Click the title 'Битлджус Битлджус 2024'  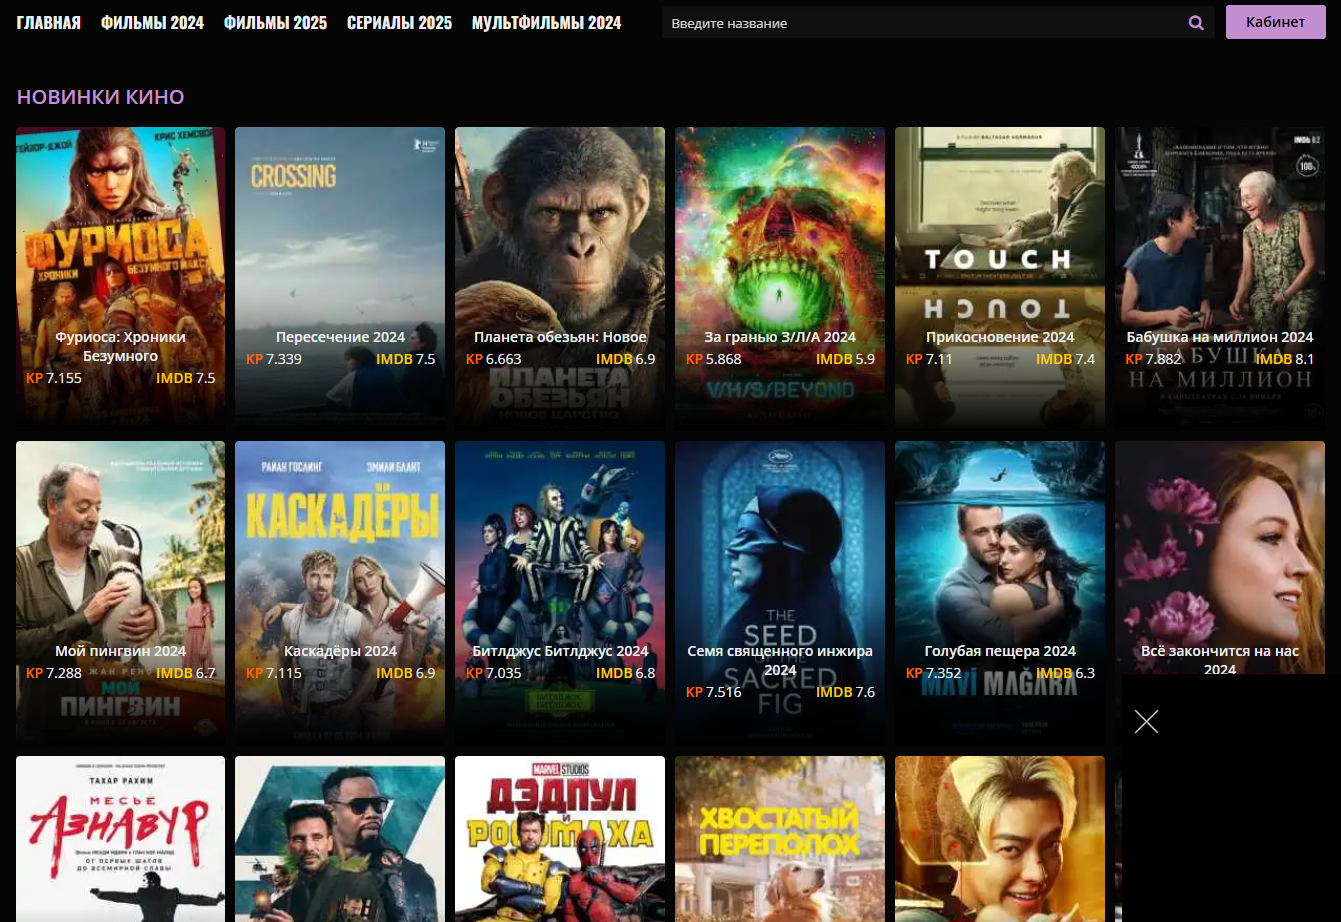click(x=560, y=651)
